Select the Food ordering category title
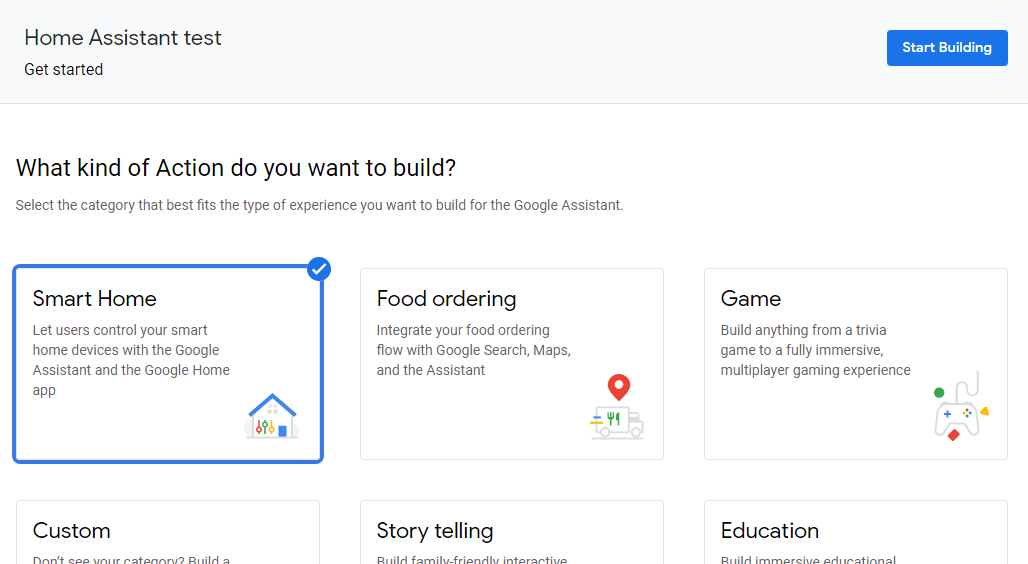 [x=446, y=298]
